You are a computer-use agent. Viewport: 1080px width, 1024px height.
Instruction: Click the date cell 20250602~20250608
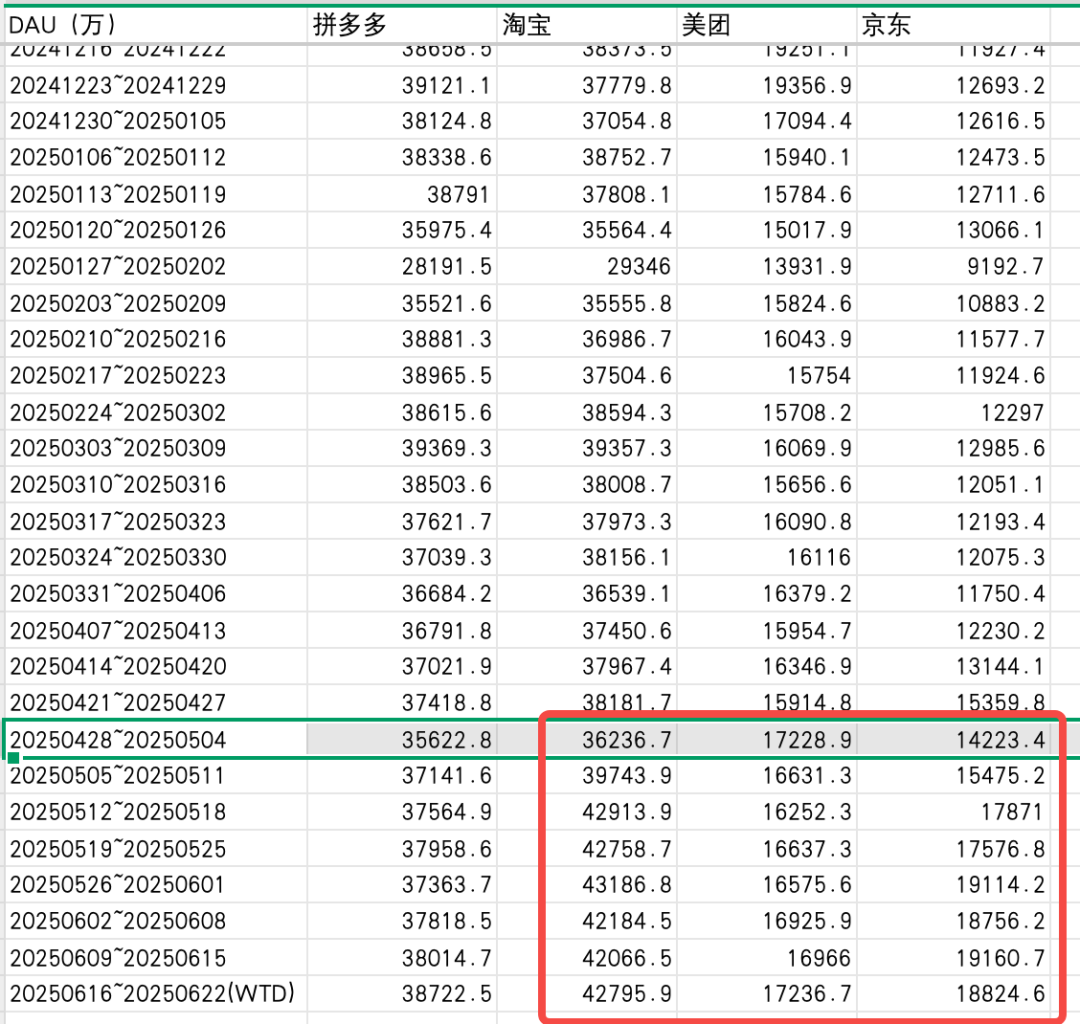(156, 921)
